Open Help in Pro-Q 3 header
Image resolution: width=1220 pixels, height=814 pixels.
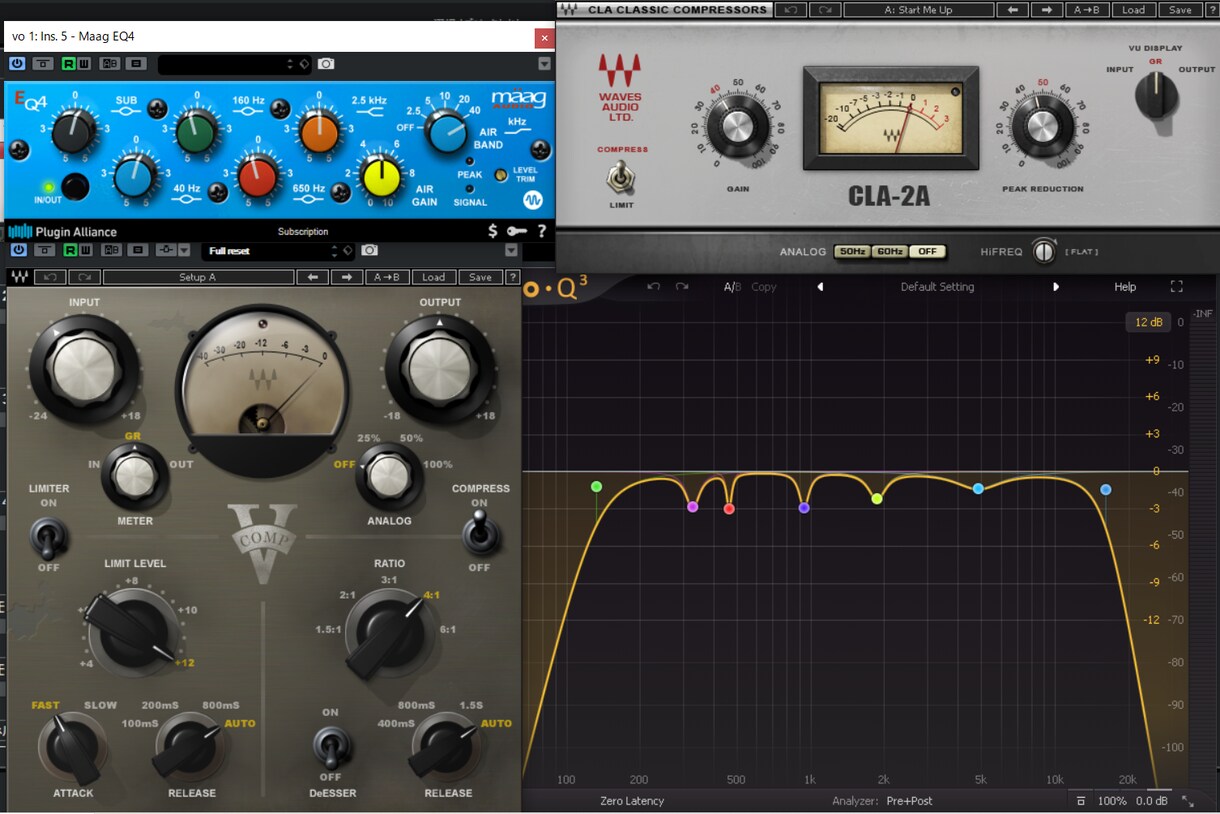tap(1125, 287)
